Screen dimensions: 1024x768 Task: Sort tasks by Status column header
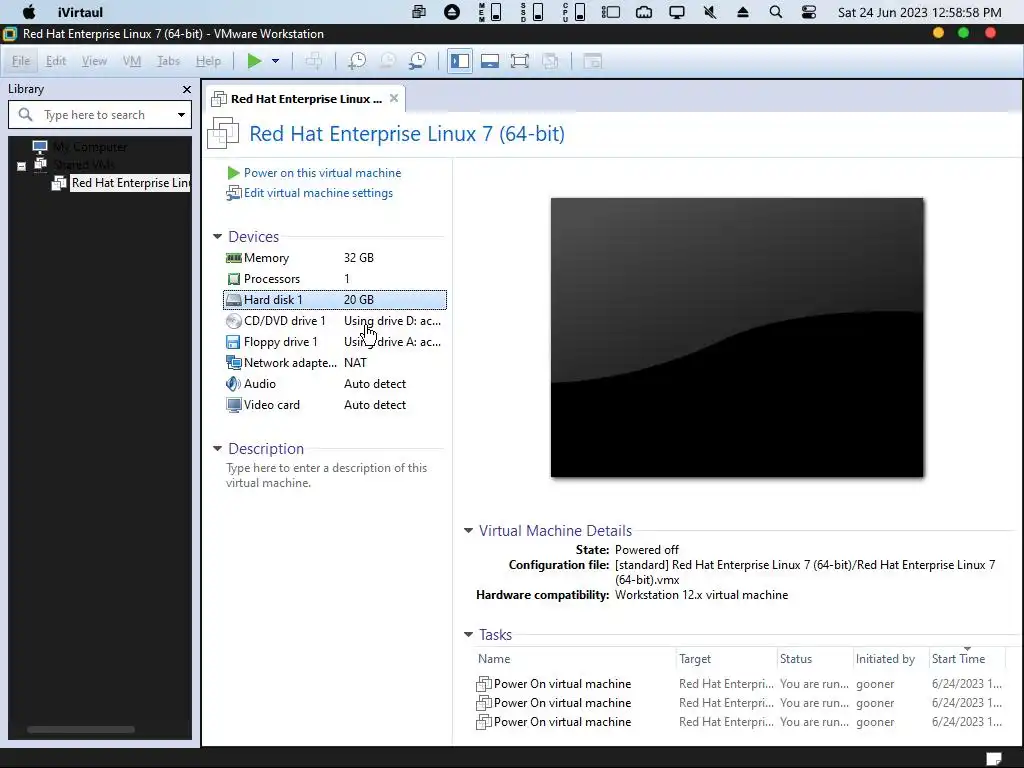(x=796, y=659)
